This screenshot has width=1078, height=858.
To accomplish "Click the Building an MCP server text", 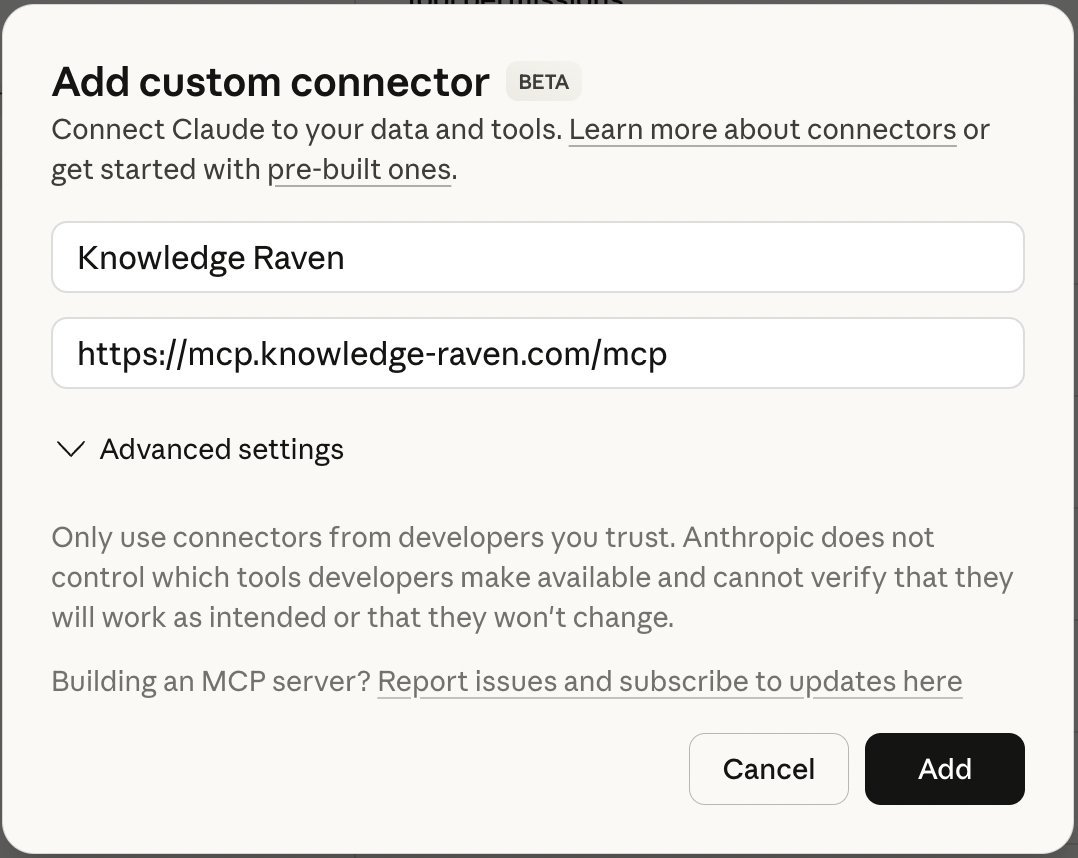I will pos(210,681).
